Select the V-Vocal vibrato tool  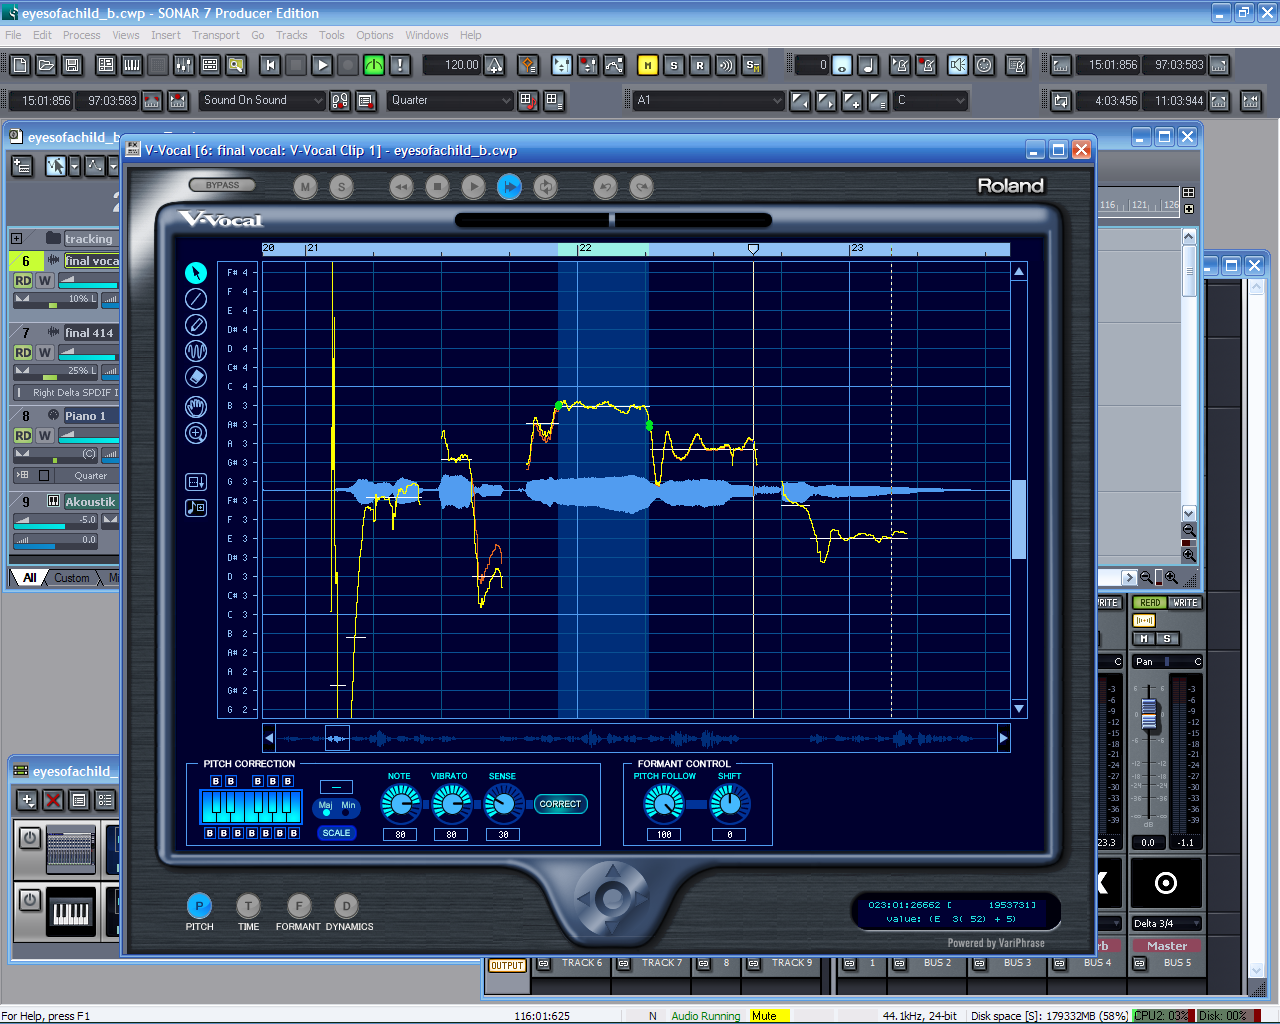(x=196, y=351)
